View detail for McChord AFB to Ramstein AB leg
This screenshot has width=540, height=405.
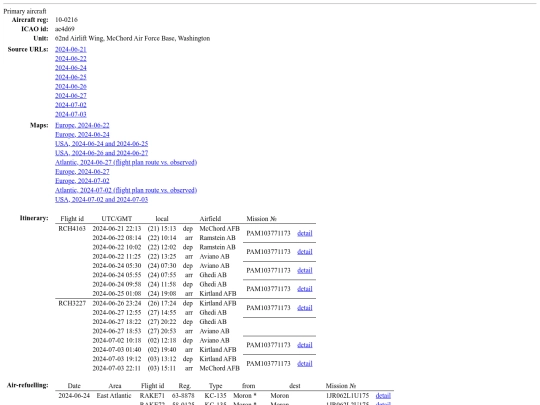tap(305, 233)
